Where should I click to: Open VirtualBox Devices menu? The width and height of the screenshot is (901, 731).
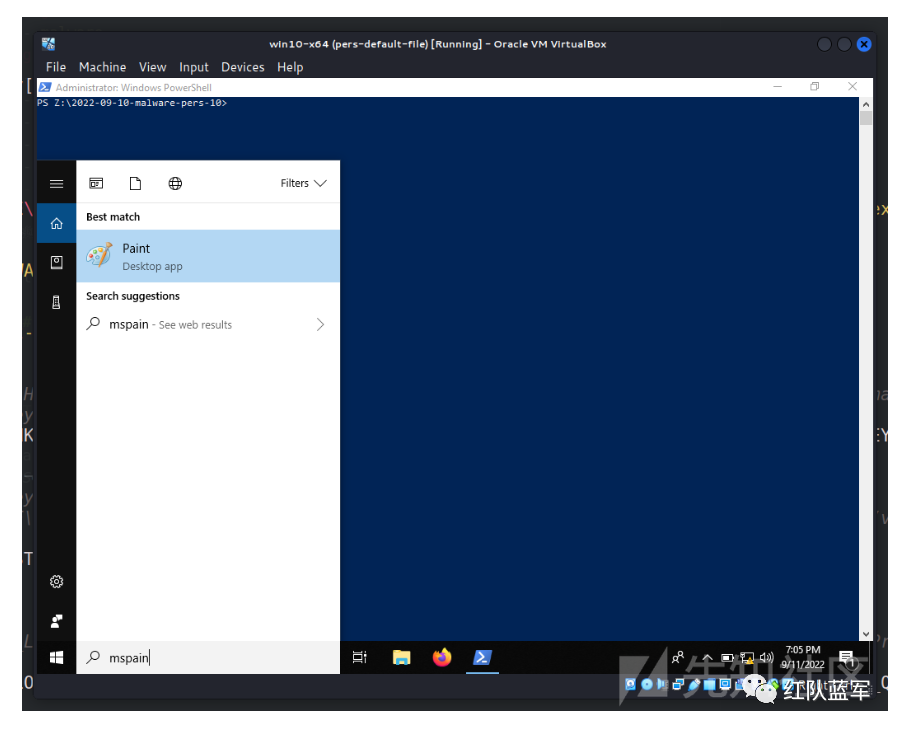(242, 67)
